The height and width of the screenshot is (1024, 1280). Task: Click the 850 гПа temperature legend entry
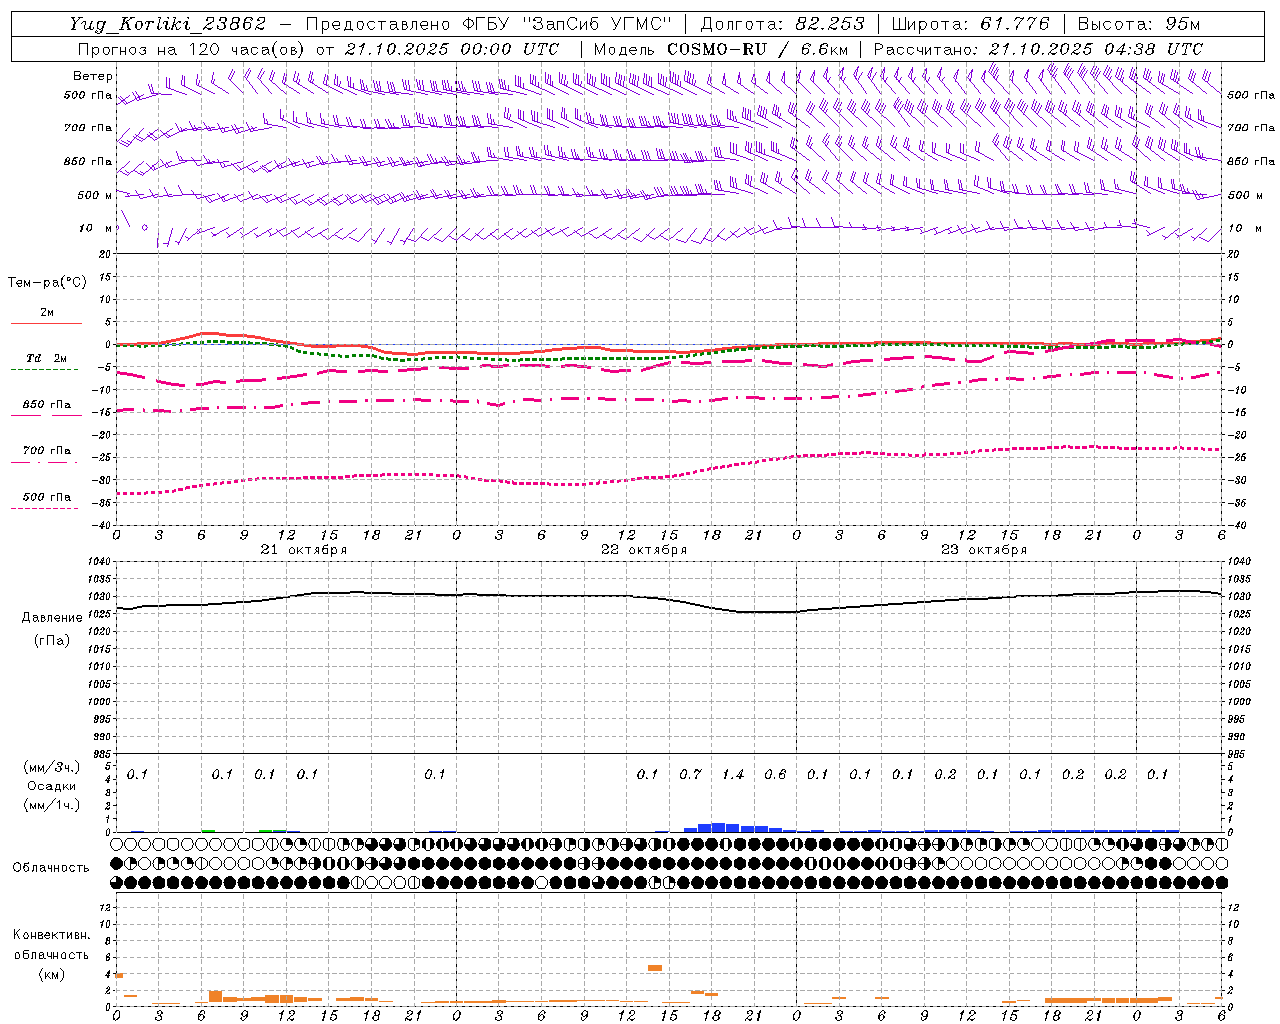[47, 405]
